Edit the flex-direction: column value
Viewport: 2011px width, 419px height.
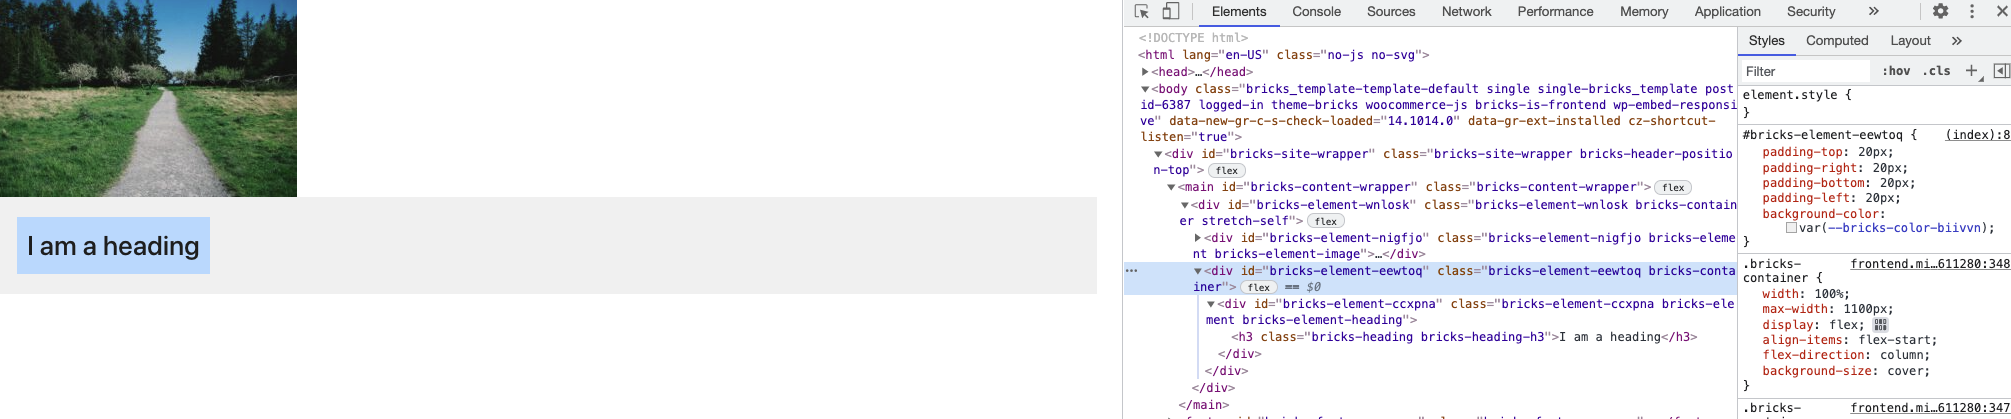click(1901, 355)
